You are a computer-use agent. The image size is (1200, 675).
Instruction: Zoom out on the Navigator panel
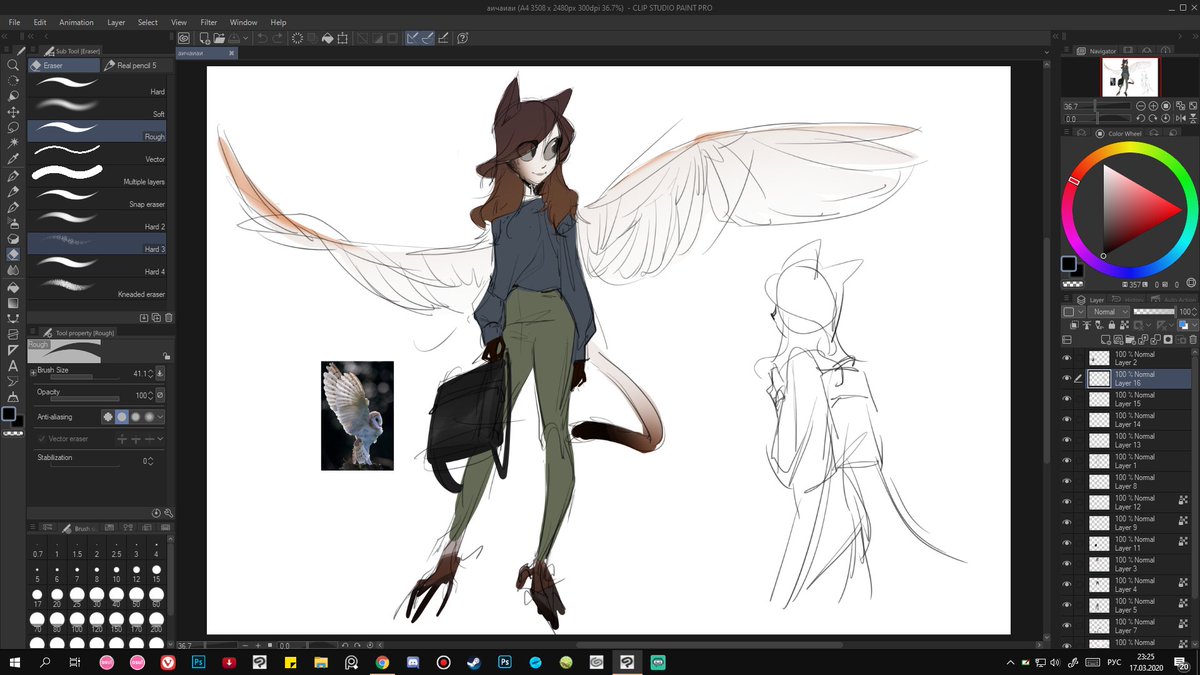1141,106
